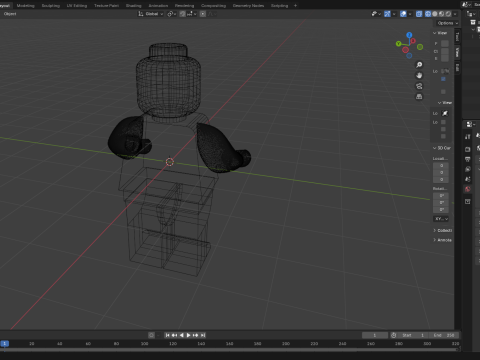
Task: Open the Scene properties tab icon
Action: (x=468, y=179)
